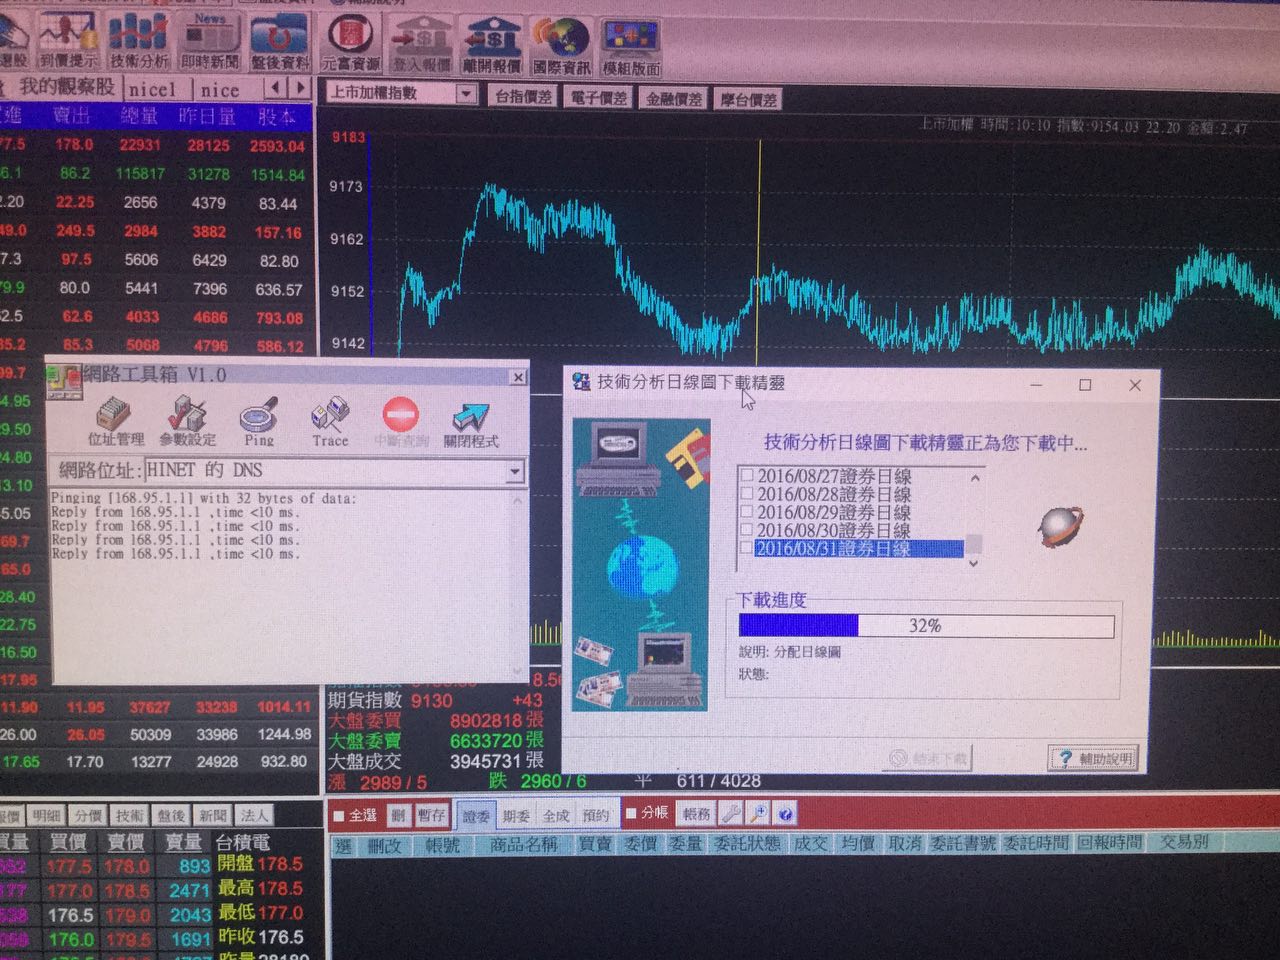This screenshot has height=960, width=1280.
Task: Select the 期委 order tab
Action: [x=516, y=816]
